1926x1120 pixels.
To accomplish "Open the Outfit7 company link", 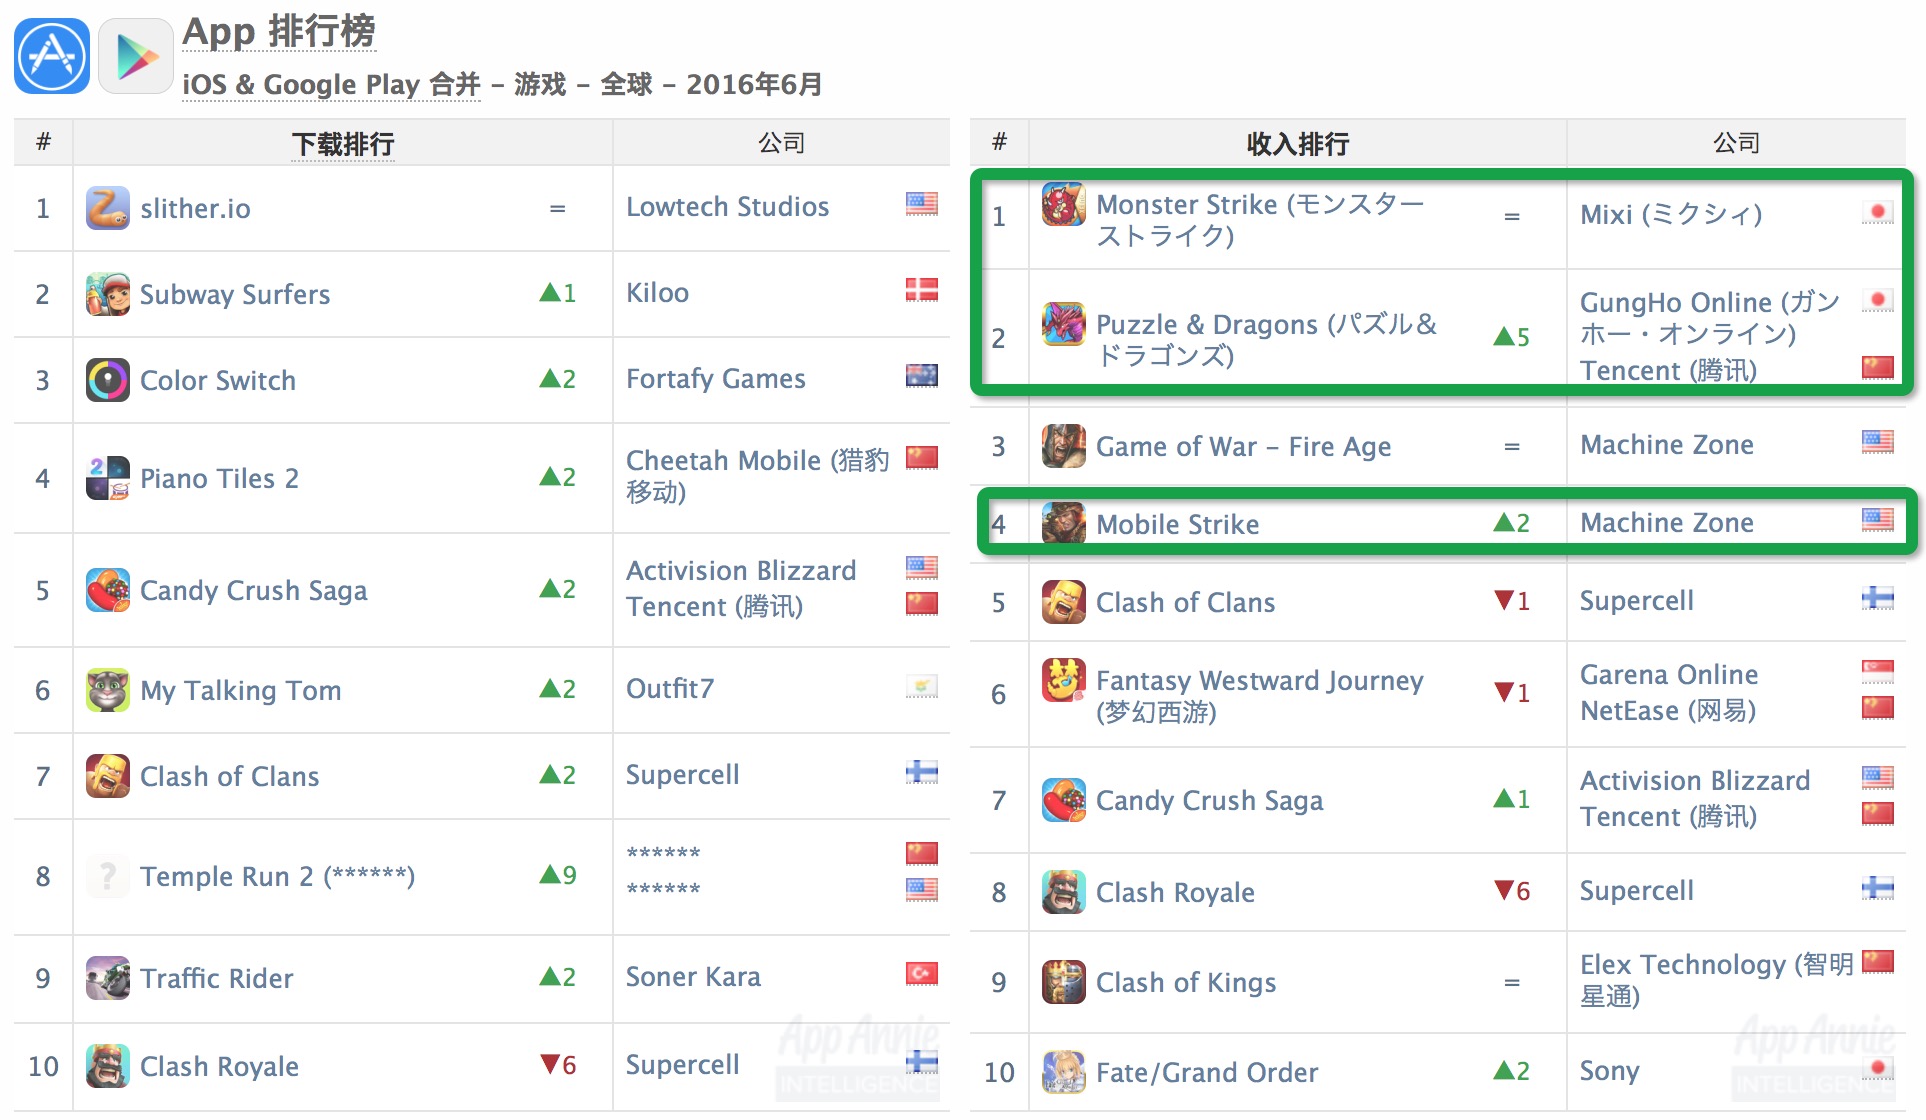I will click(670, 688).
